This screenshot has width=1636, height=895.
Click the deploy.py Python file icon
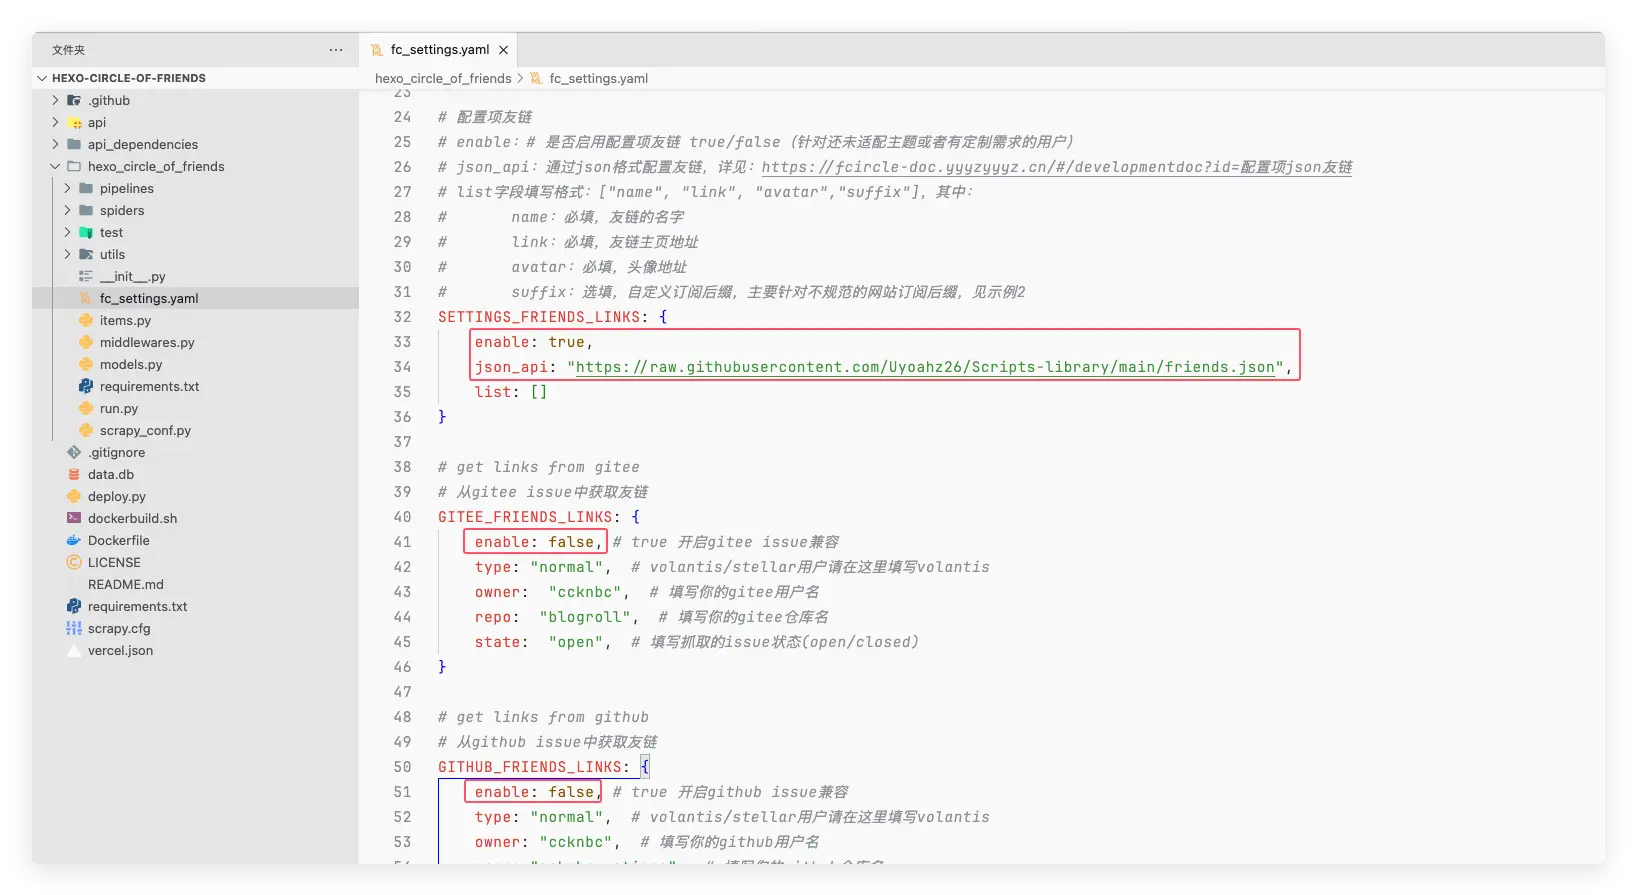coord(74,496)
